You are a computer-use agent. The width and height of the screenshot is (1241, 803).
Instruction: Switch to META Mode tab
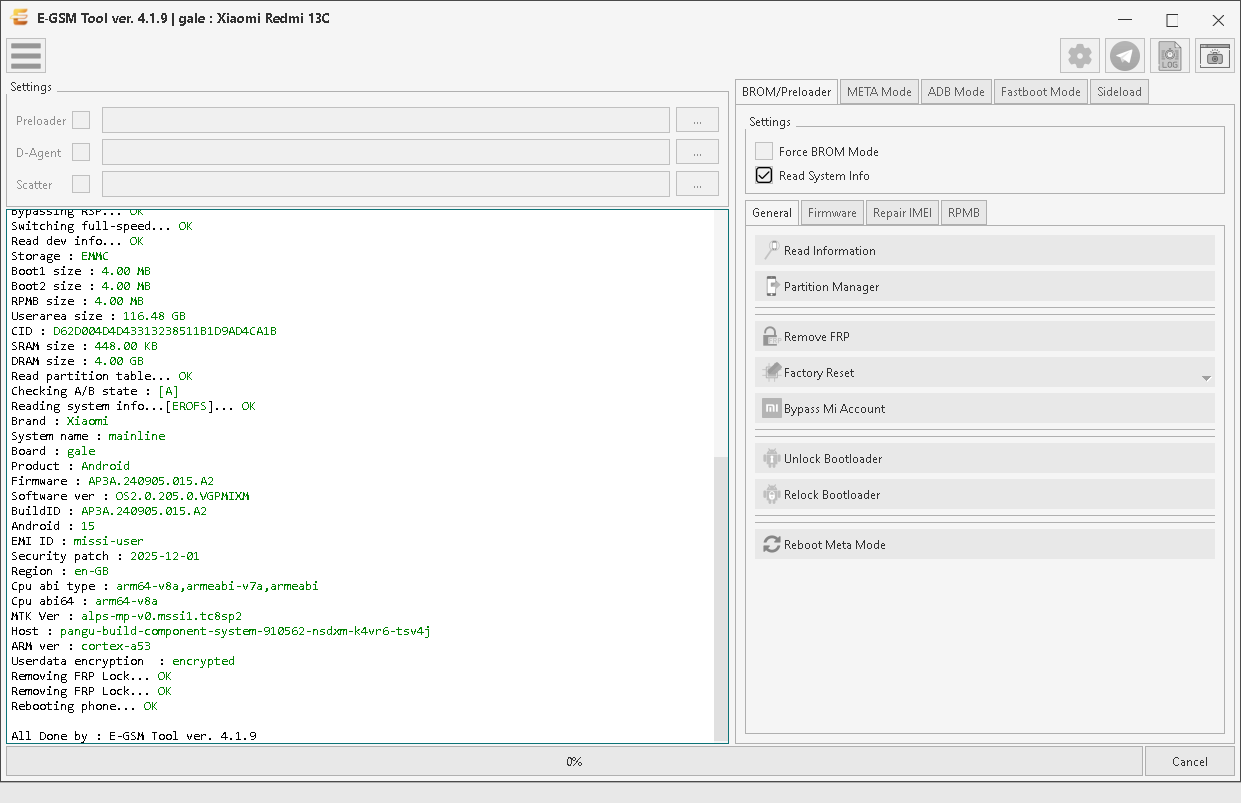point(879,91)
